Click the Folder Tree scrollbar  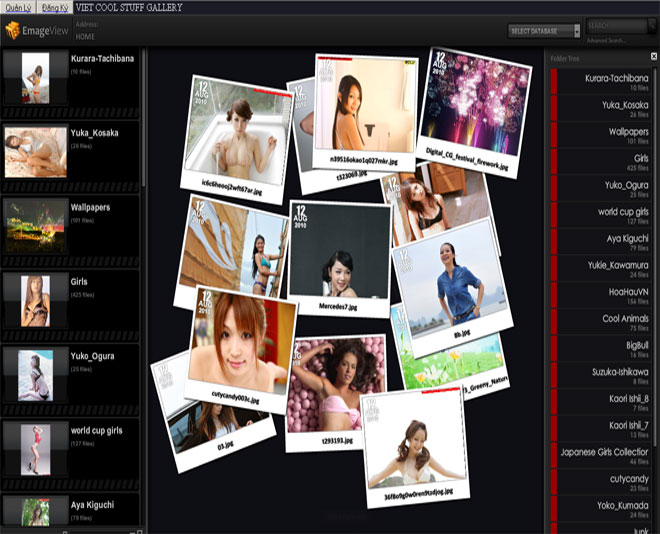[x=655, y=257]
